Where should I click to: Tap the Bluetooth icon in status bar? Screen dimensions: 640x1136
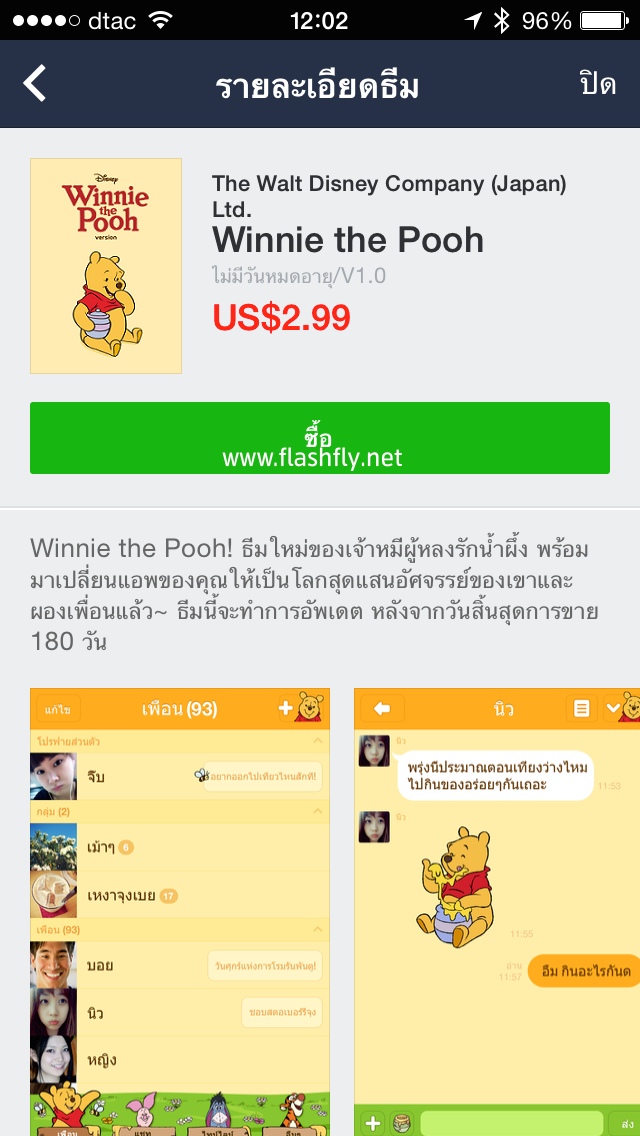(501, 20)
